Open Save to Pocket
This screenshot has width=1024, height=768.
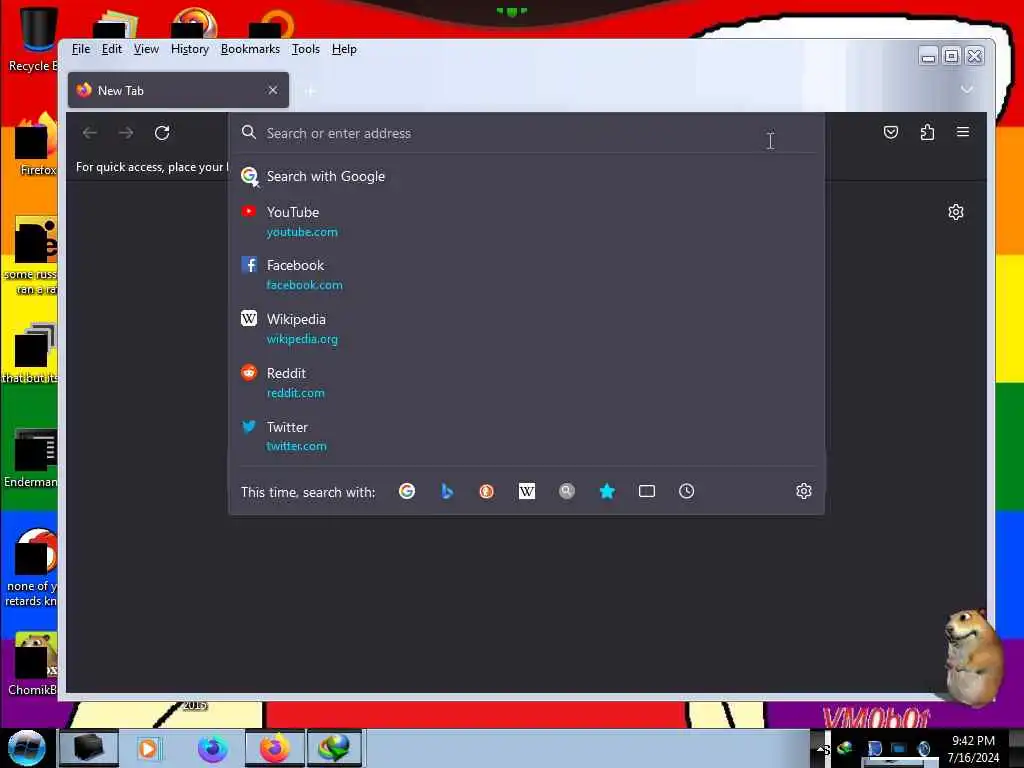(891, 133)
